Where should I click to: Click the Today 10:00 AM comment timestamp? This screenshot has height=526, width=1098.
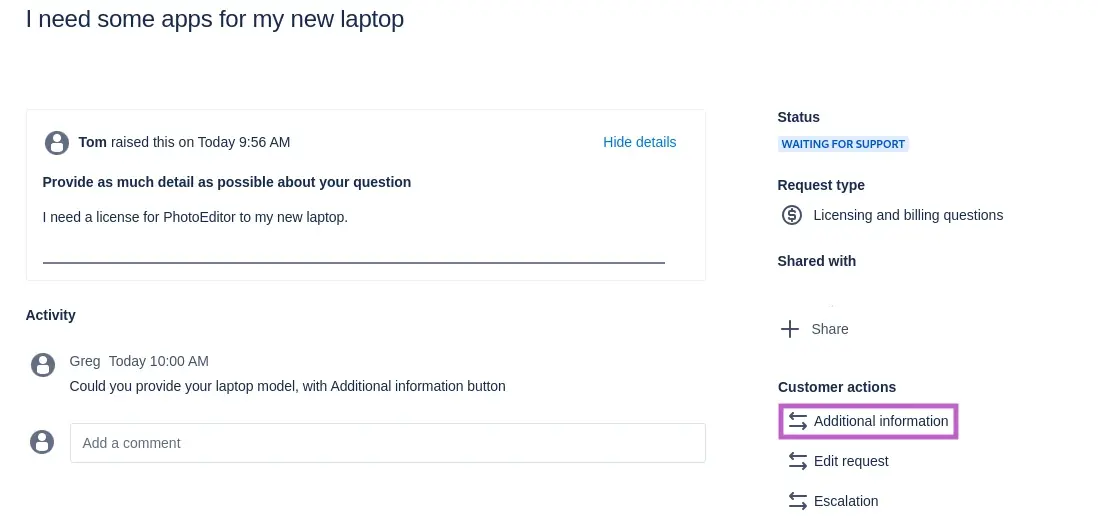point(158,361)
